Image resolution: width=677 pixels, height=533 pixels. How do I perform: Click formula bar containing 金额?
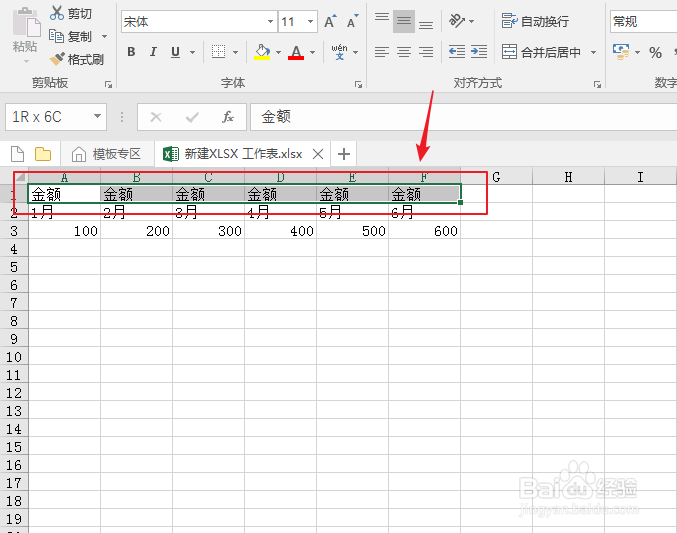coord(464,117)
